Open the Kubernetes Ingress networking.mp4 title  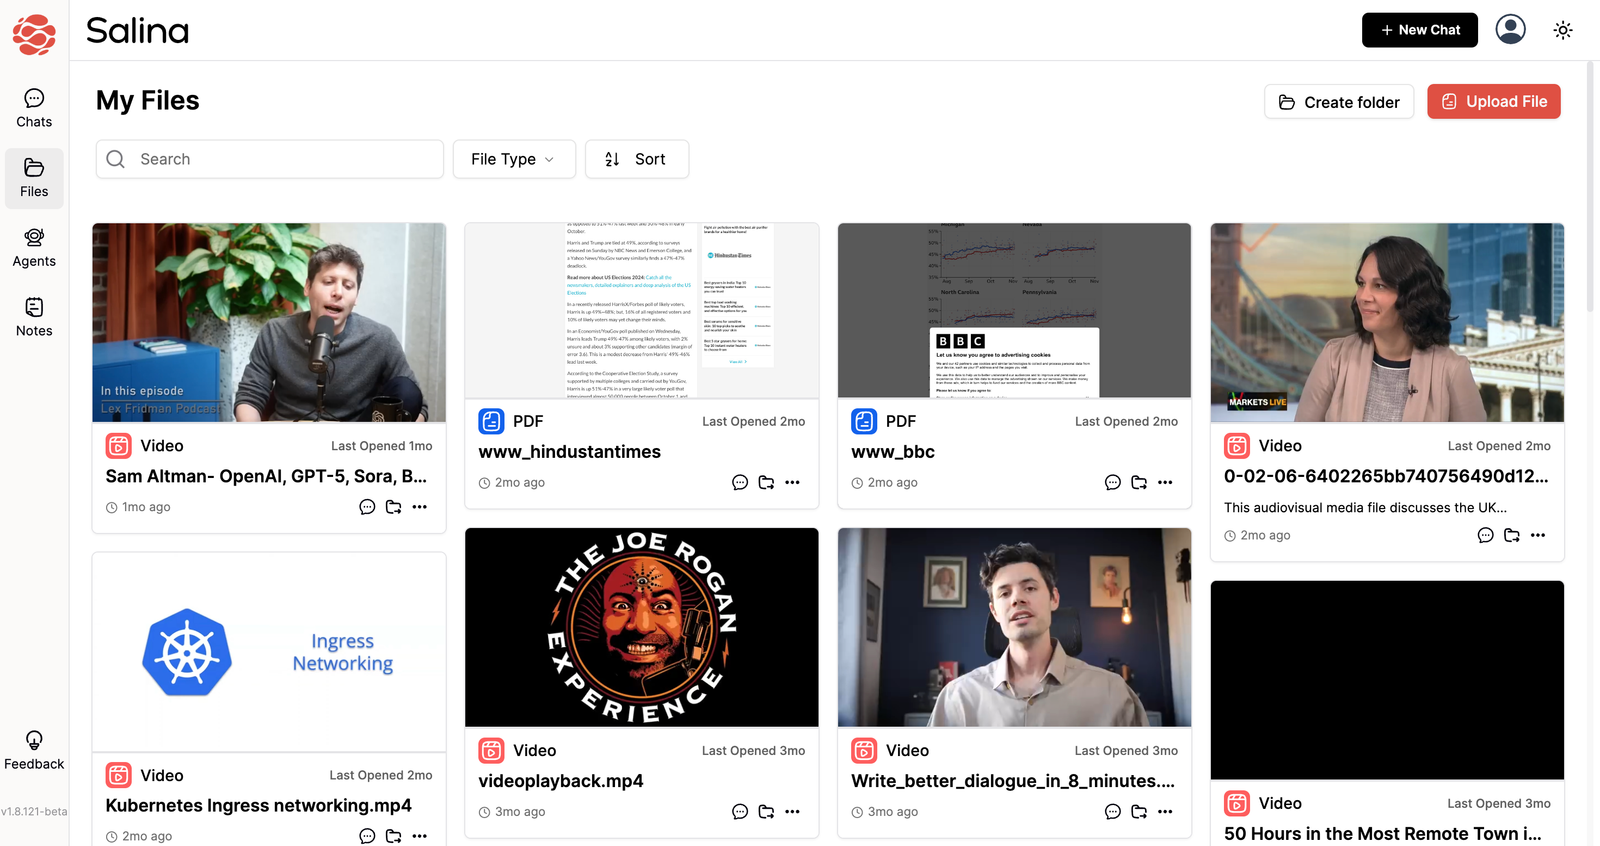[x=259, y=805]
